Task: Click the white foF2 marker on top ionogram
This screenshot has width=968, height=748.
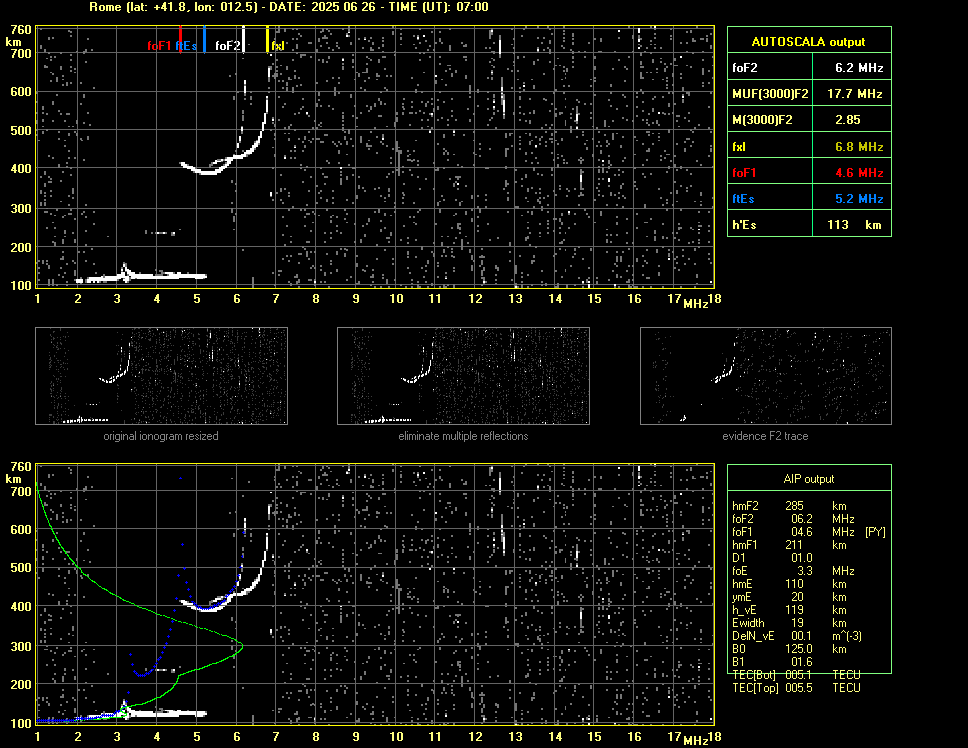Action: [x=244, y=39]
